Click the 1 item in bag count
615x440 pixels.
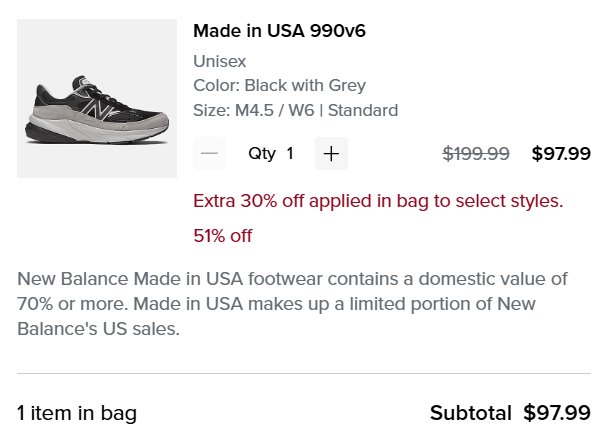[77, 413]
